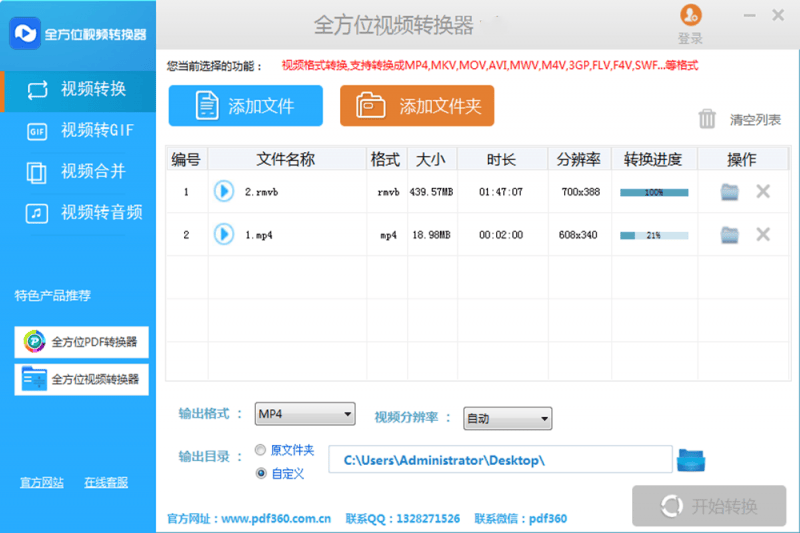Switch to 视频转GIF mode
This screenshot has height=533, width=800.
point(78,131)
